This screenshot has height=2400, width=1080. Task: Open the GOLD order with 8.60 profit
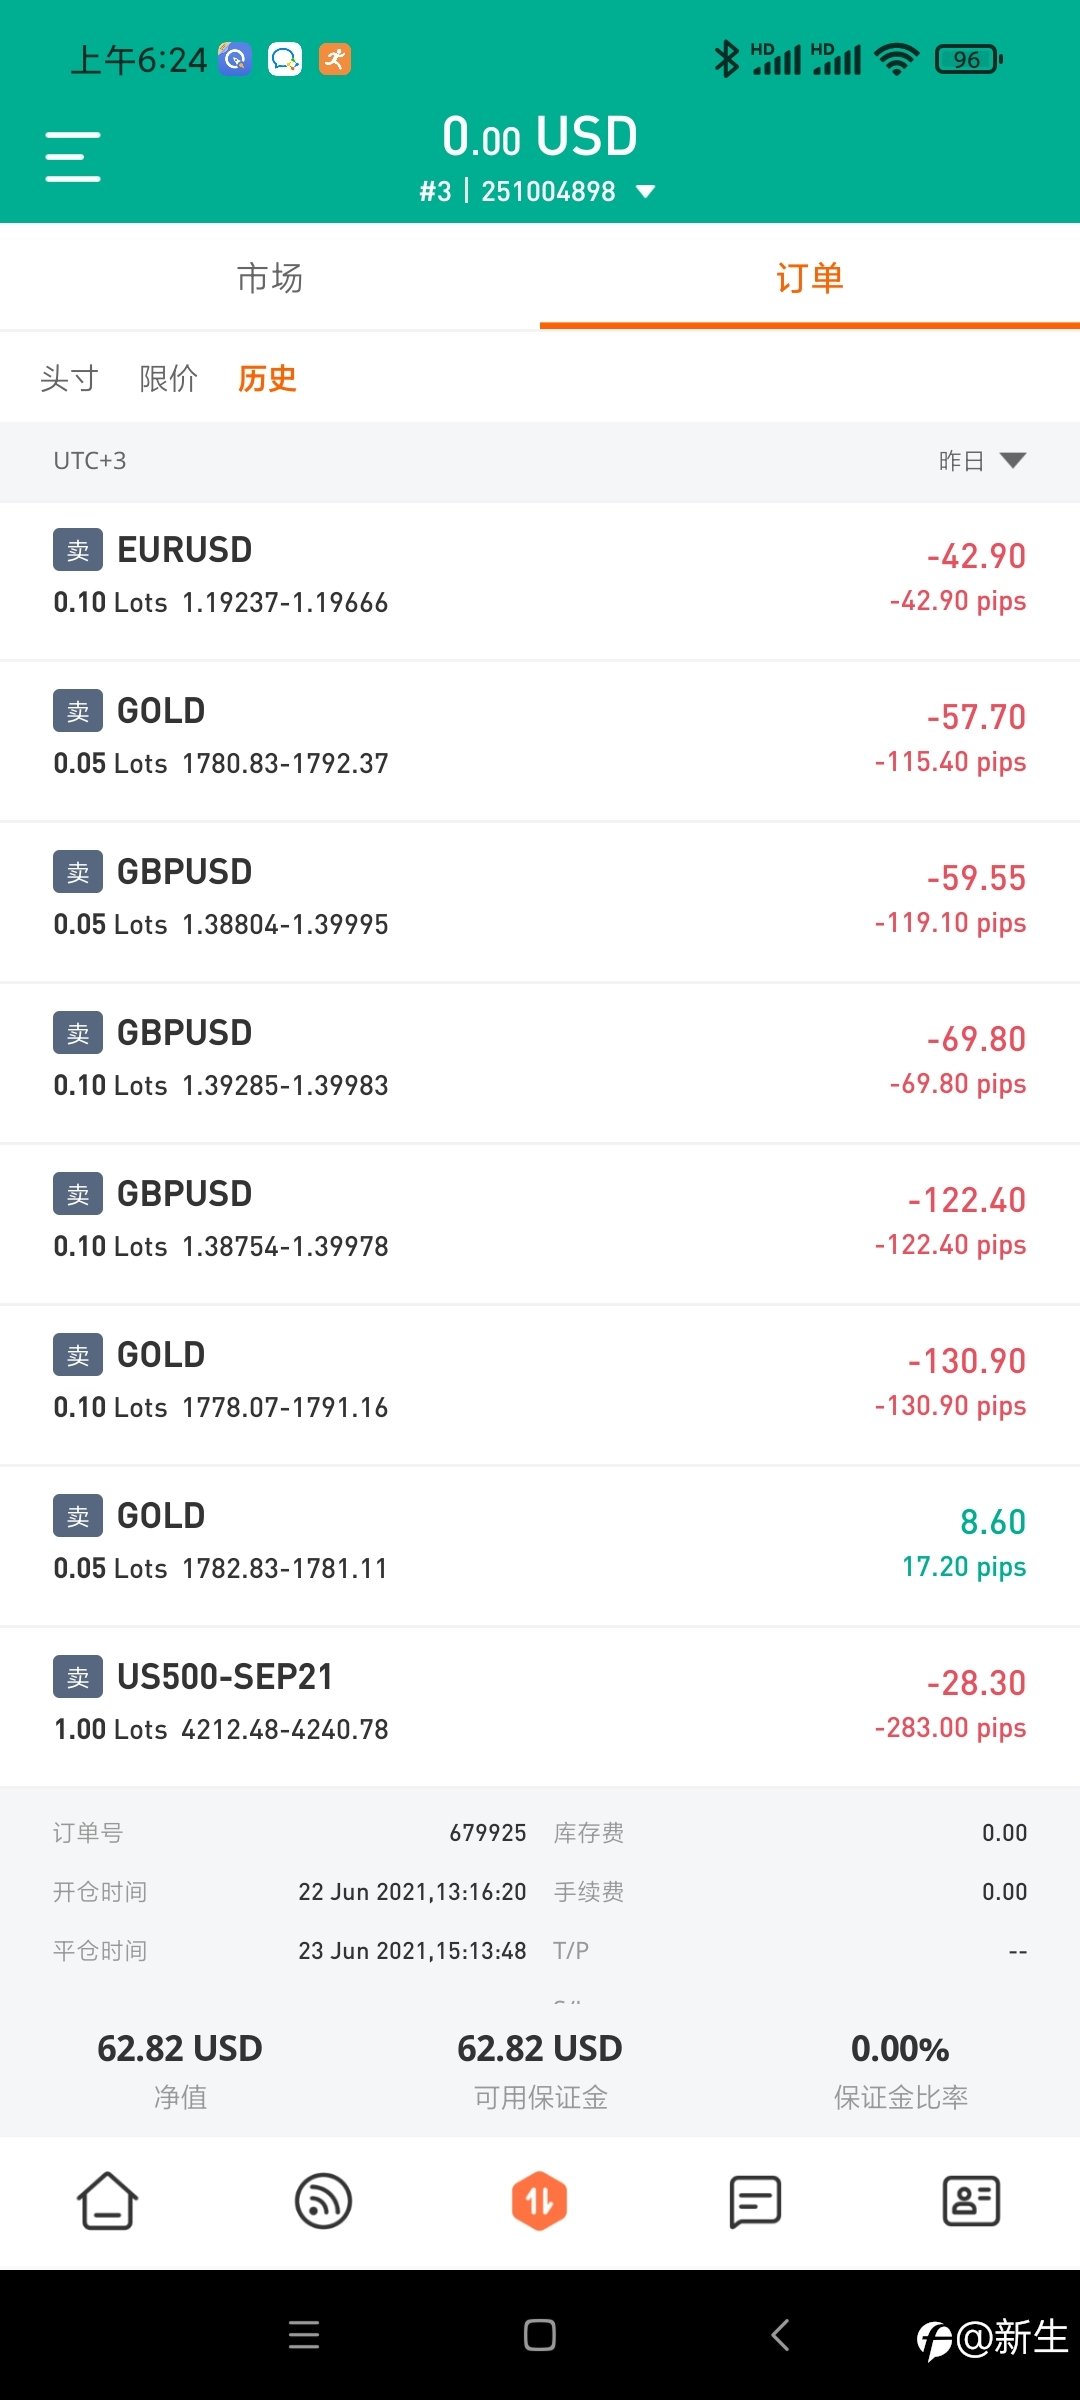coord(540,1546)
